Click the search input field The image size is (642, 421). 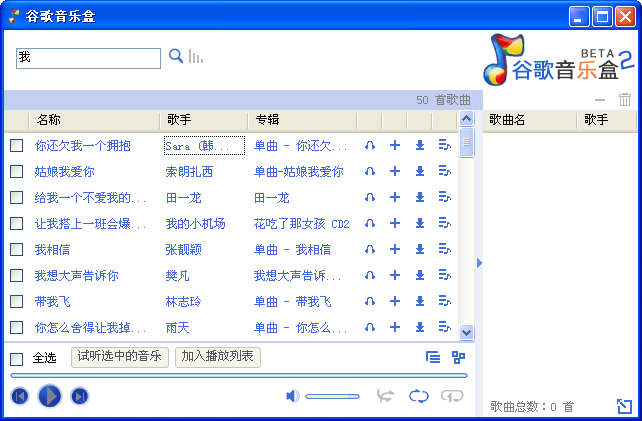pos(88,58)
